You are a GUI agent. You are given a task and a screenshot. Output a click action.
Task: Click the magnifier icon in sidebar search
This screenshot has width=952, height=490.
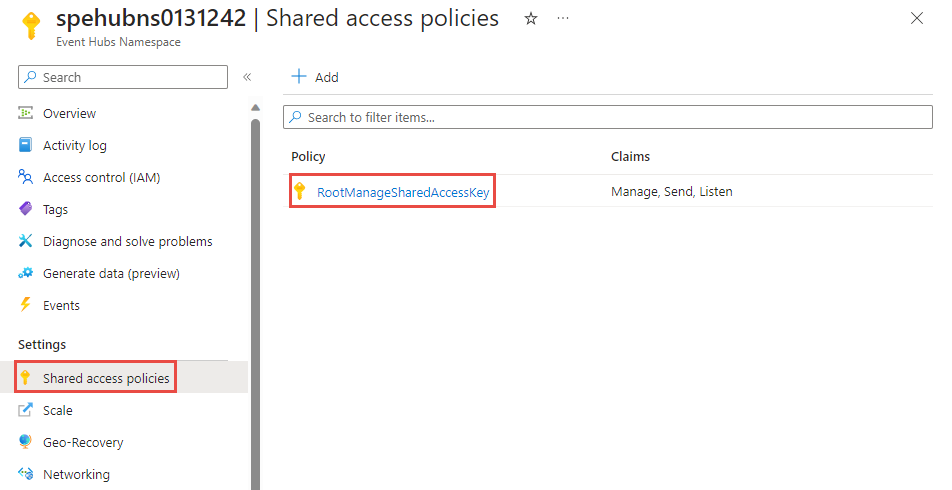(30, 77)
